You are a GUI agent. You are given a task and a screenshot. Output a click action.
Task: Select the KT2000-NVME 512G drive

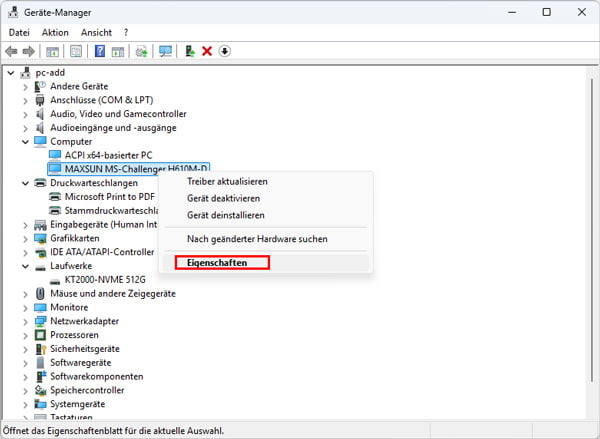point(107,280)
